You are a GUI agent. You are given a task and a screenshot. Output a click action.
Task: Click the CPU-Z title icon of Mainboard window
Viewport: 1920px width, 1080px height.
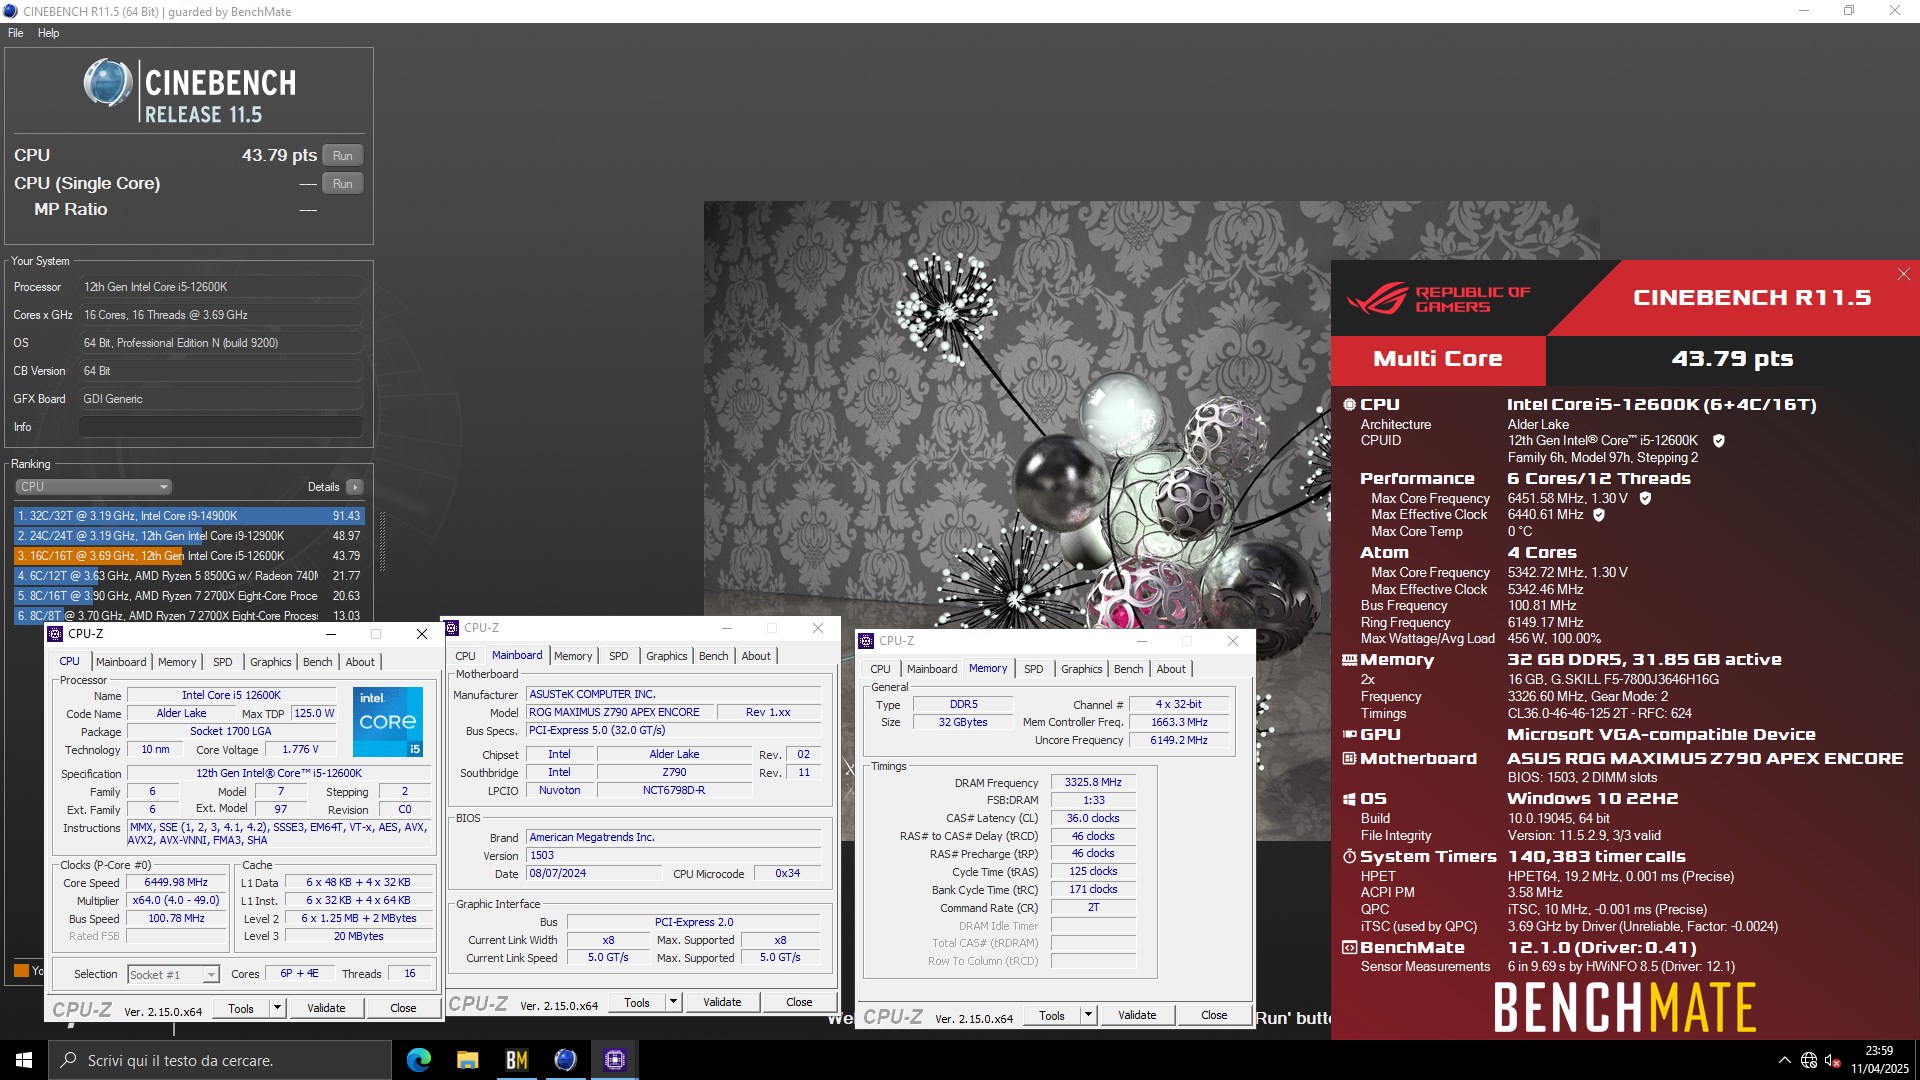pos(452,628)
